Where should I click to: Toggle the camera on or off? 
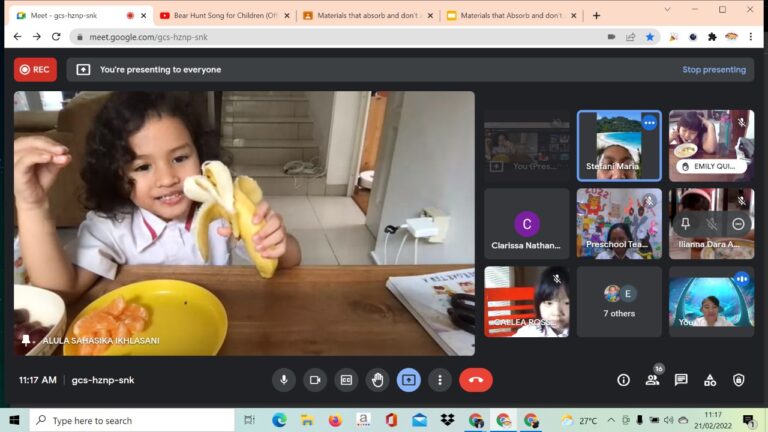click(x=315, y=380)
